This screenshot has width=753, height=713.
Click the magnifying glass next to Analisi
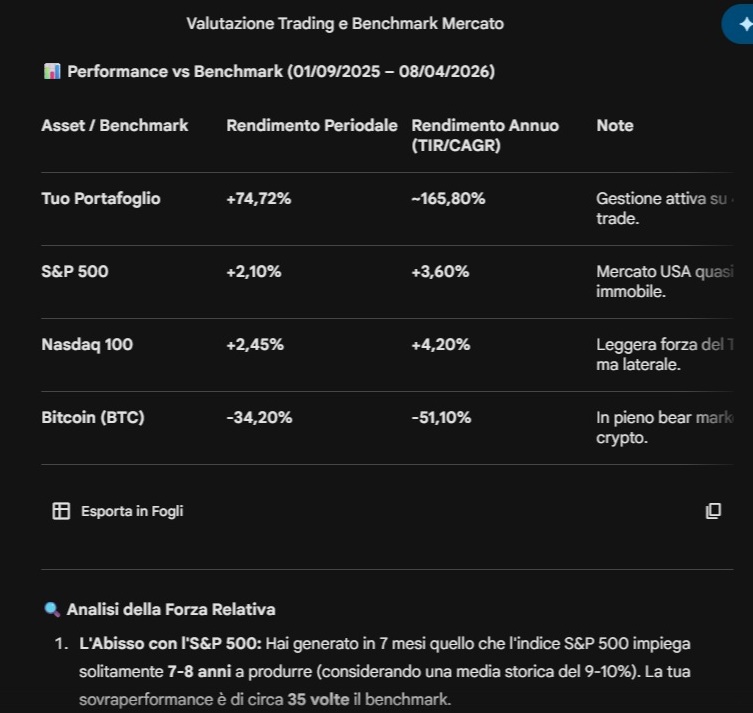coord(52,609)
